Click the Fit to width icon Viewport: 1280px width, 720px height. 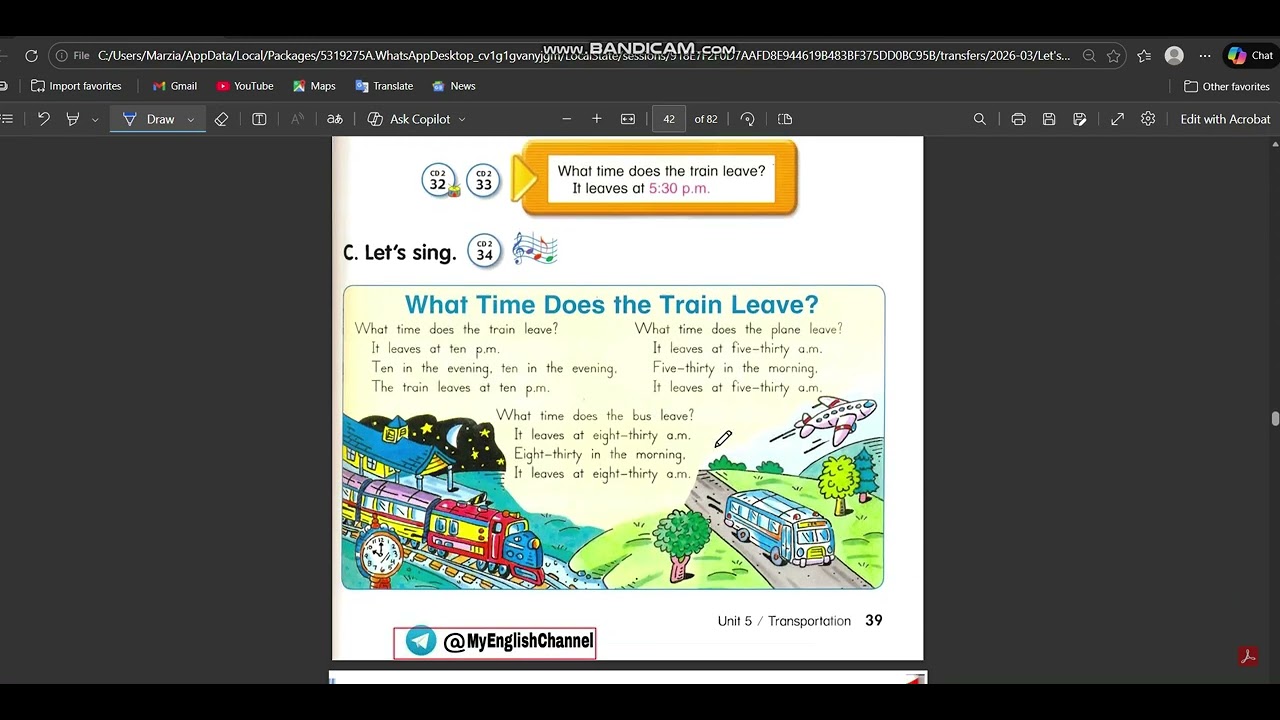pos(628,119)
